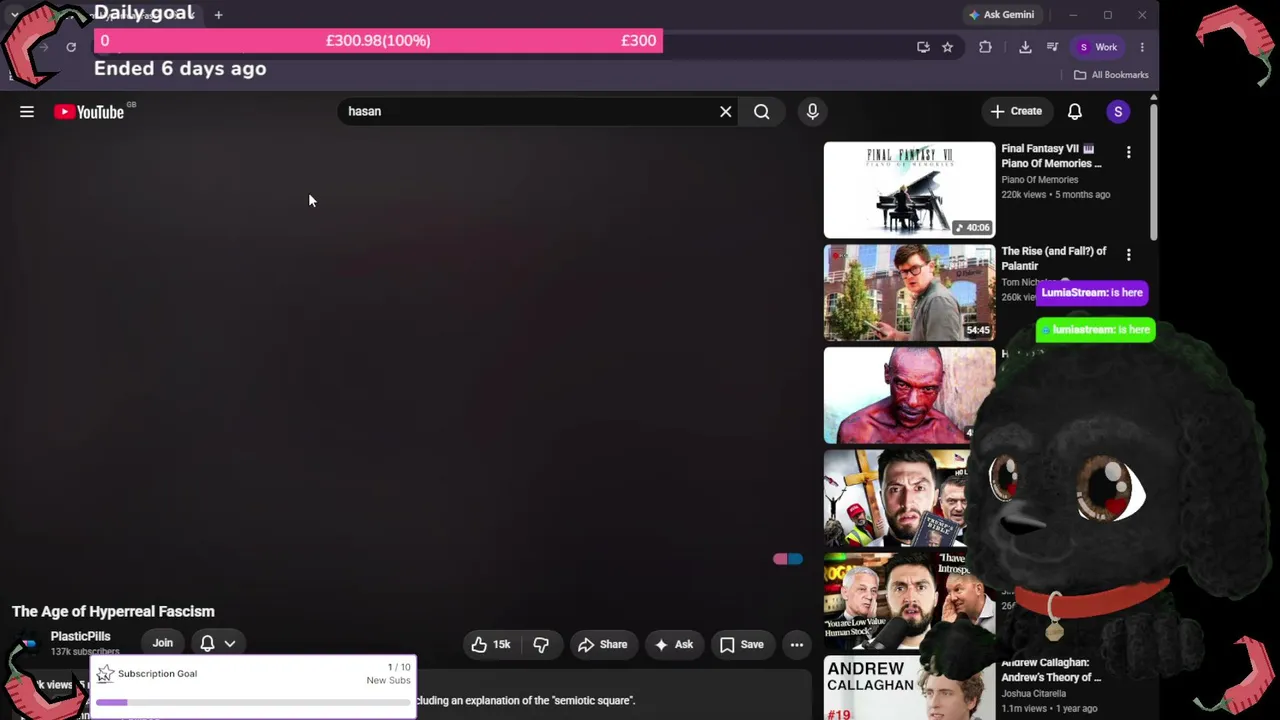The image size is (1280, 720).
Task: Click Piano Of Memories channel name
Action: pos(1040,180)
